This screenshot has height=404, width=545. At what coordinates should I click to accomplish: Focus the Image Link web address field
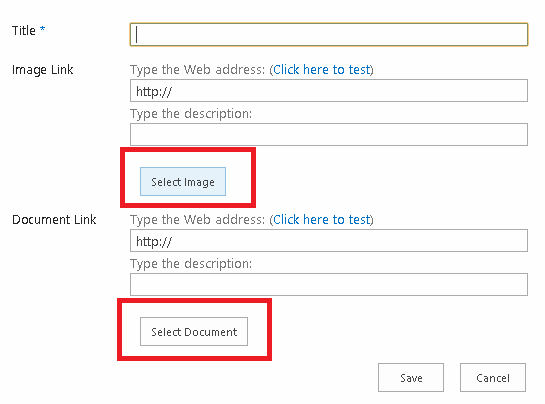329,91
